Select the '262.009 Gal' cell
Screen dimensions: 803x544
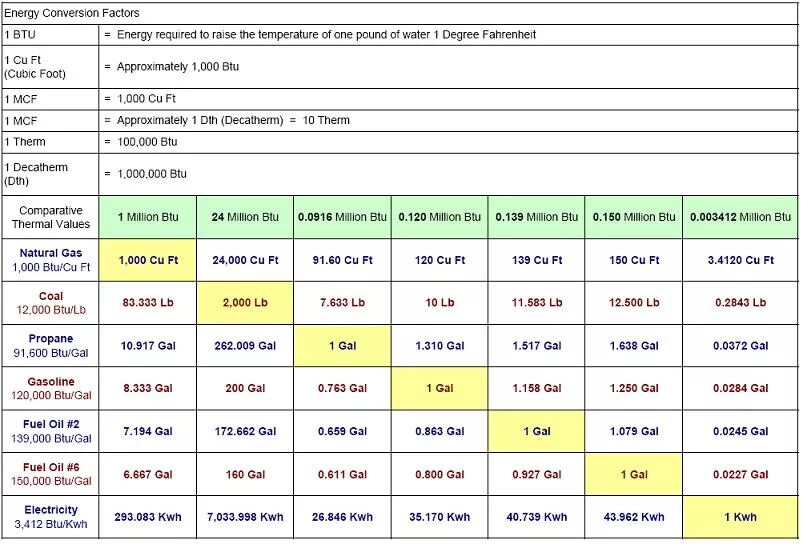point(245,346)
